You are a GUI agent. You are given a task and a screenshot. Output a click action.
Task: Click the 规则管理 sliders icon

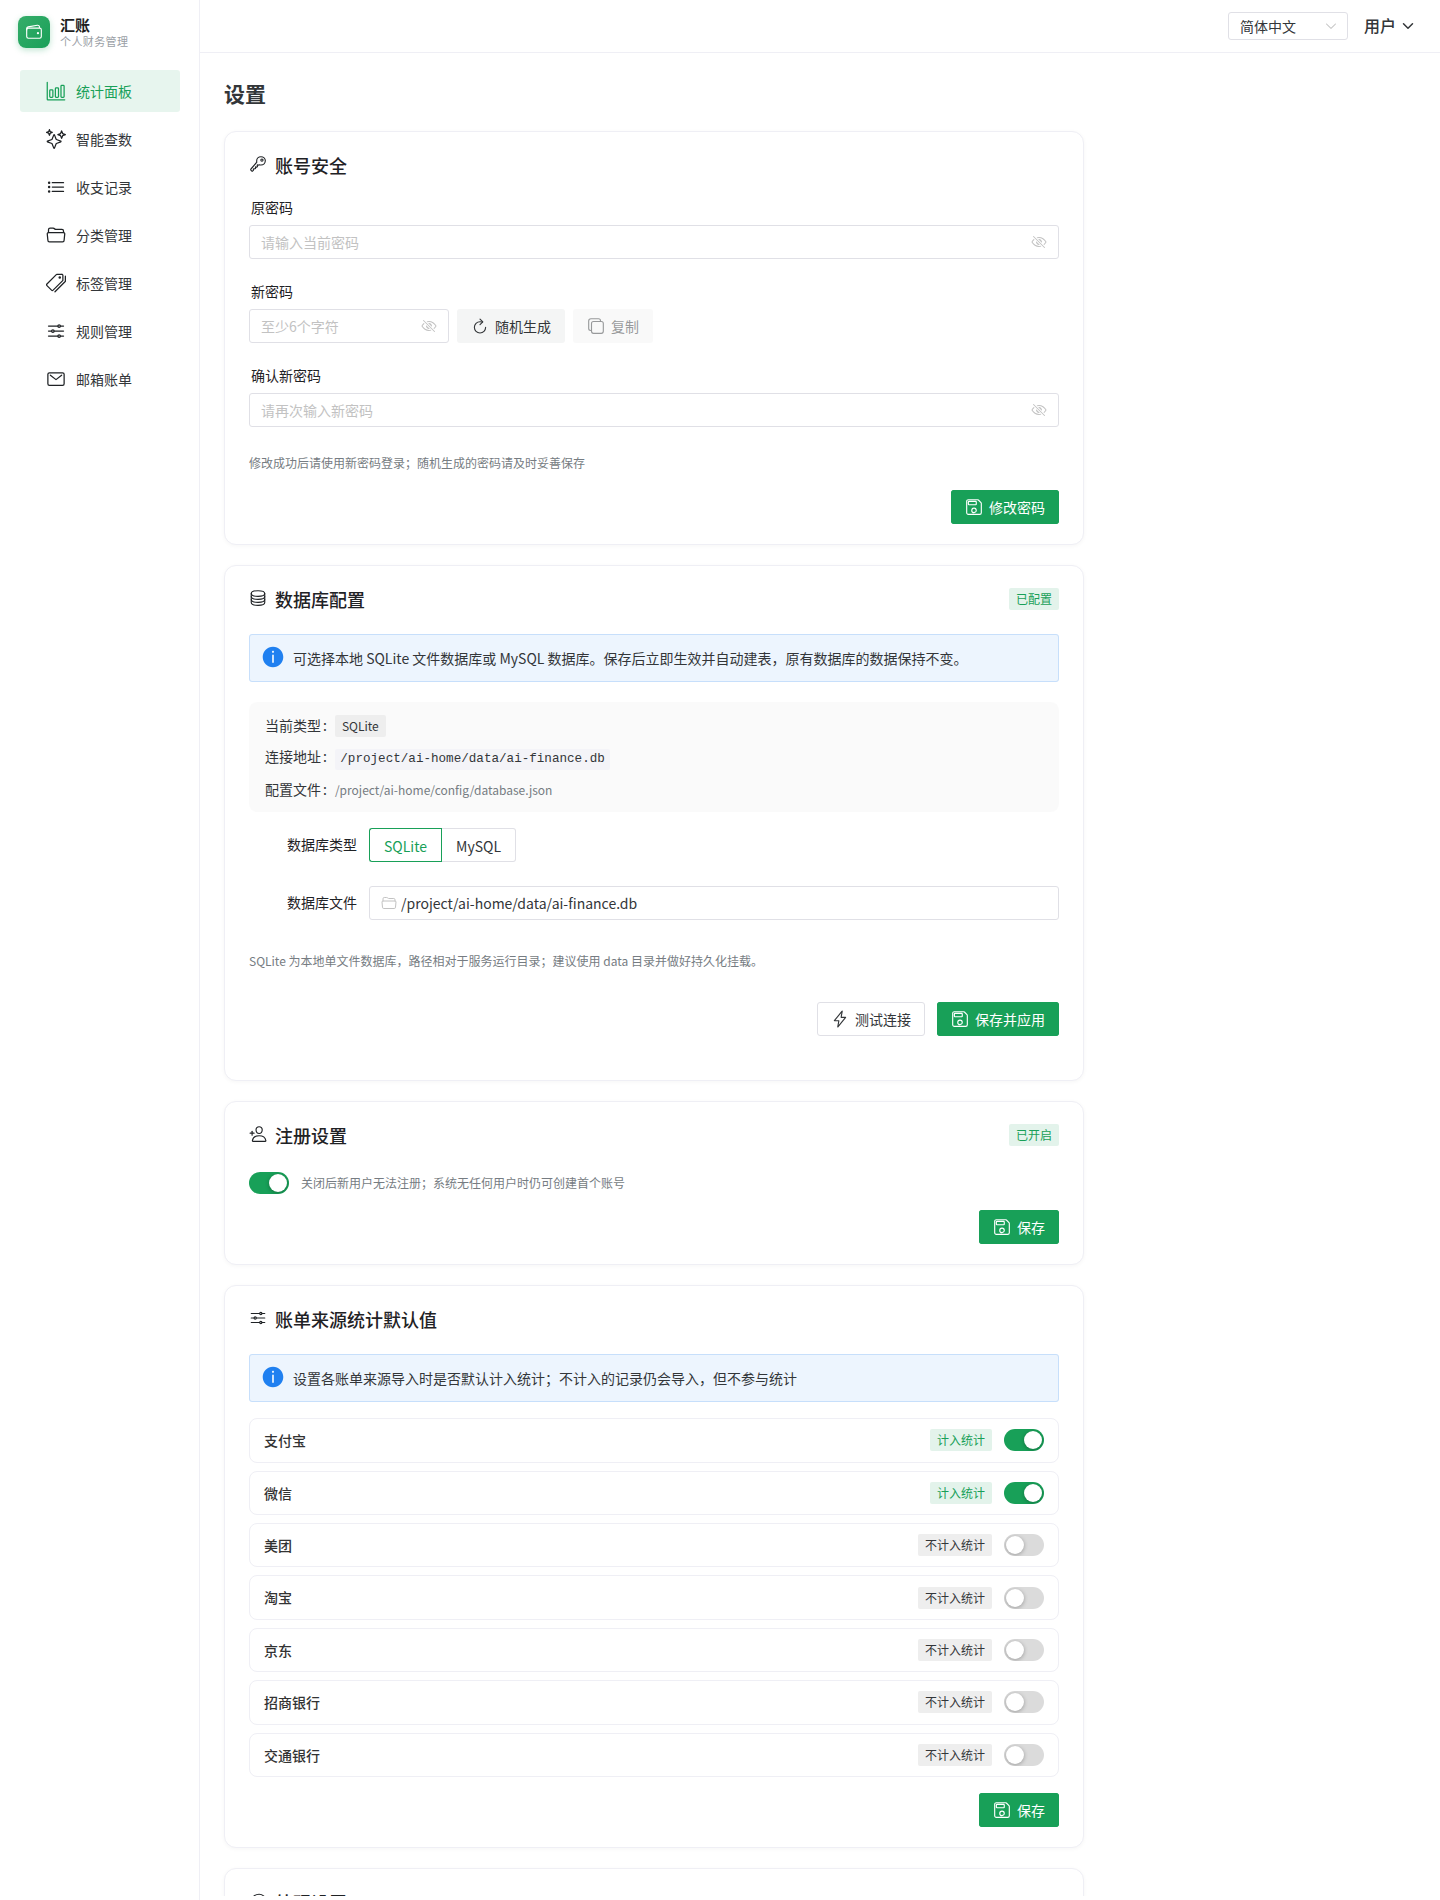(56, 331)
